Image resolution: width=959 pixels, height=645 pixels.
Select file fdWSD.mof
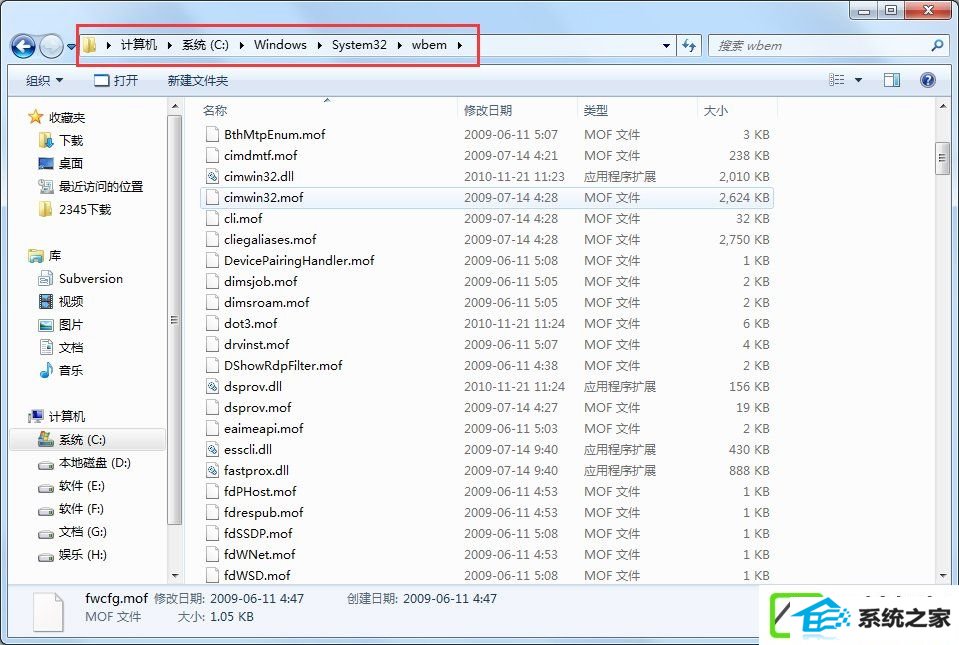point(257,575)
